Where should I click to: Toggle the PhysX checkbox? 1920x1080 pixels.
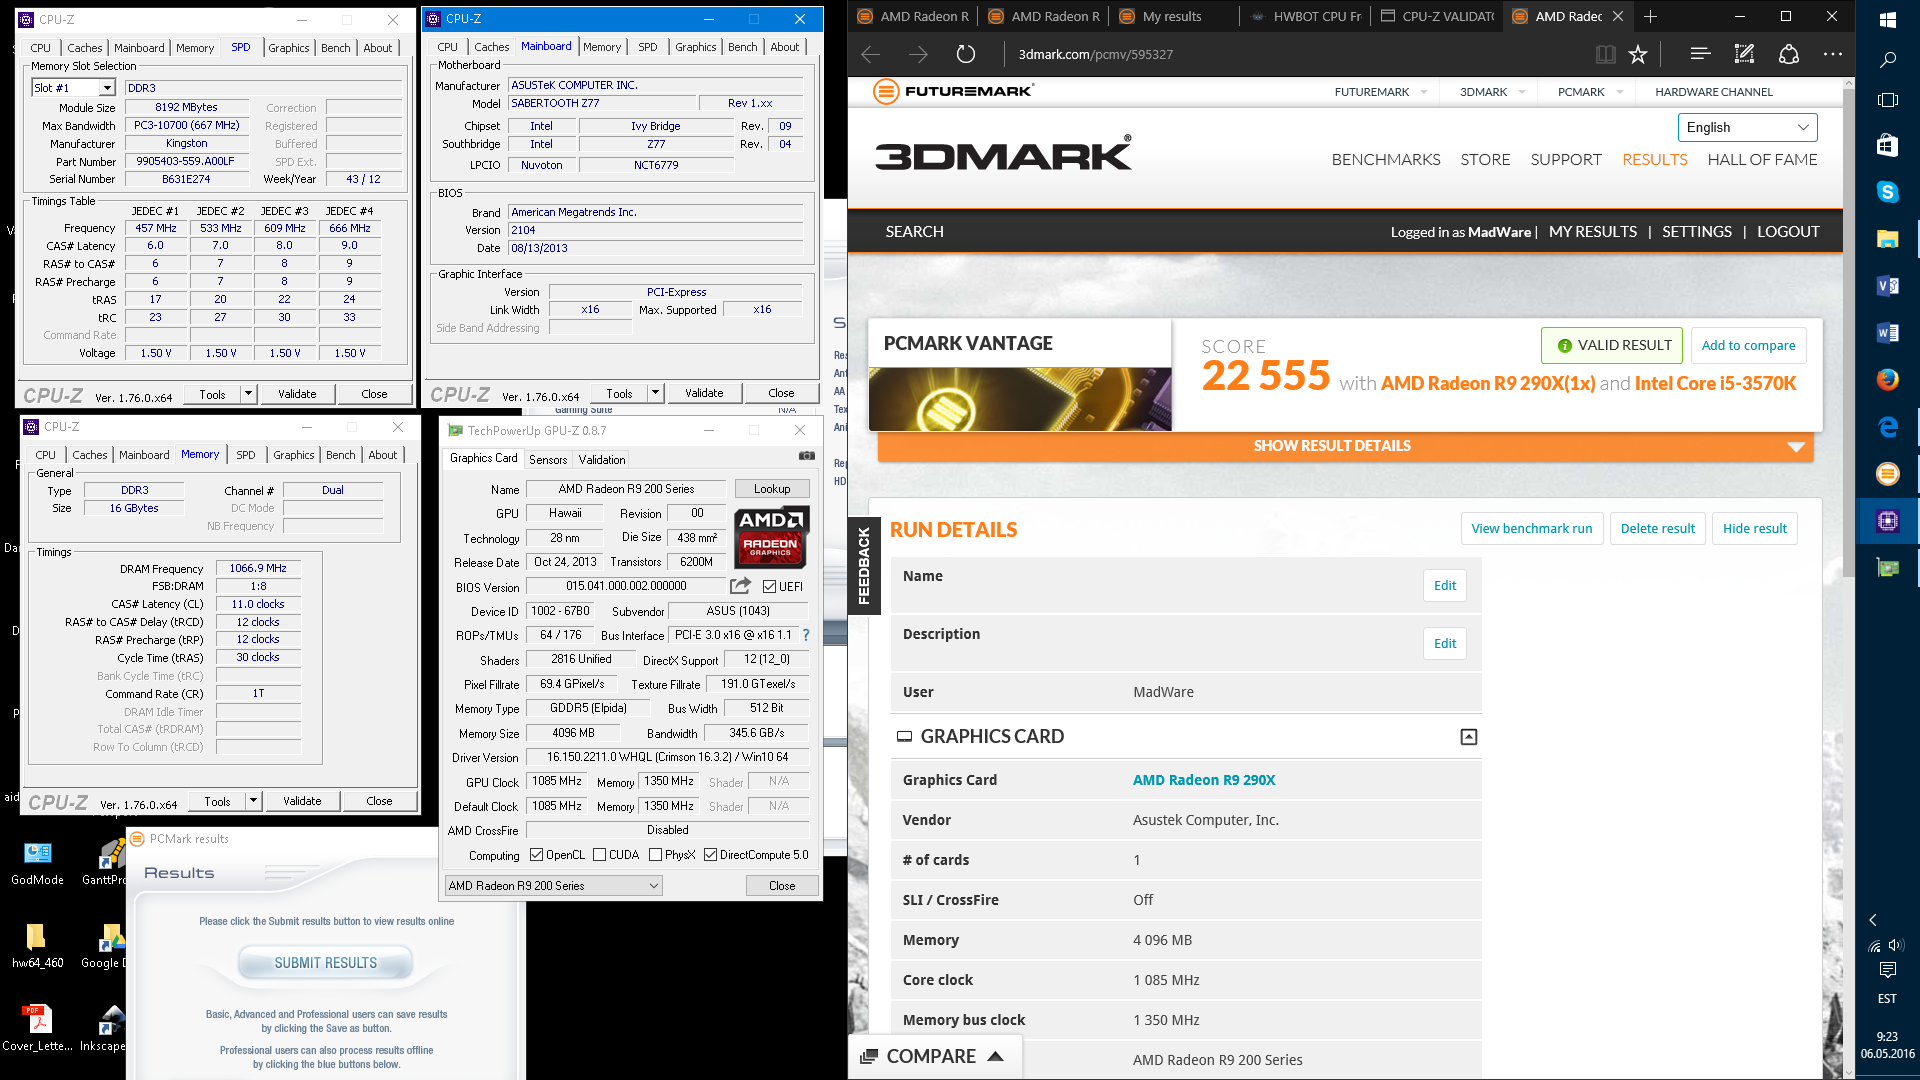point(656,855)
